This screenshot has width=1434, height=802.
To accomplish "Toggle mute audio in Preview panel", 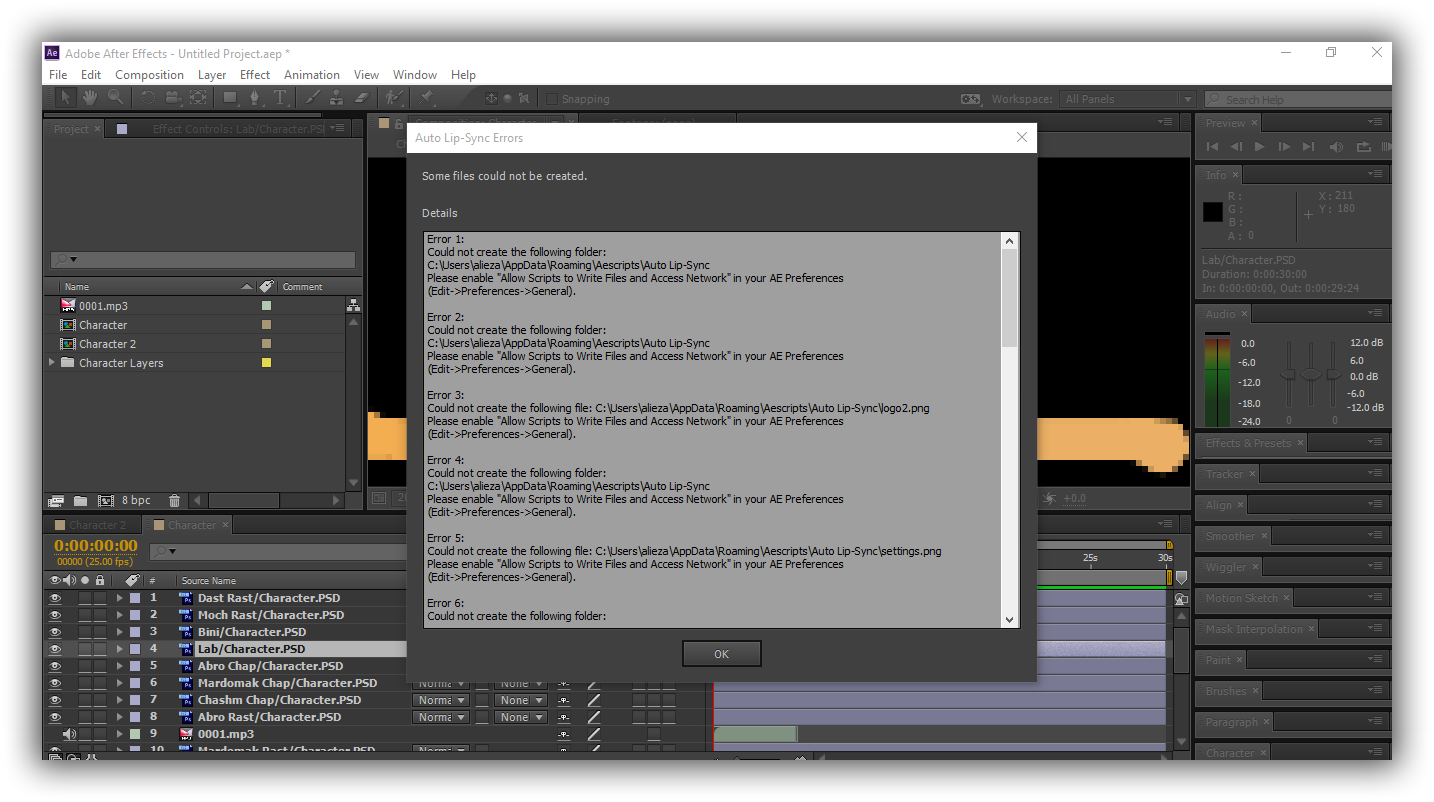I will [1337, 147].
